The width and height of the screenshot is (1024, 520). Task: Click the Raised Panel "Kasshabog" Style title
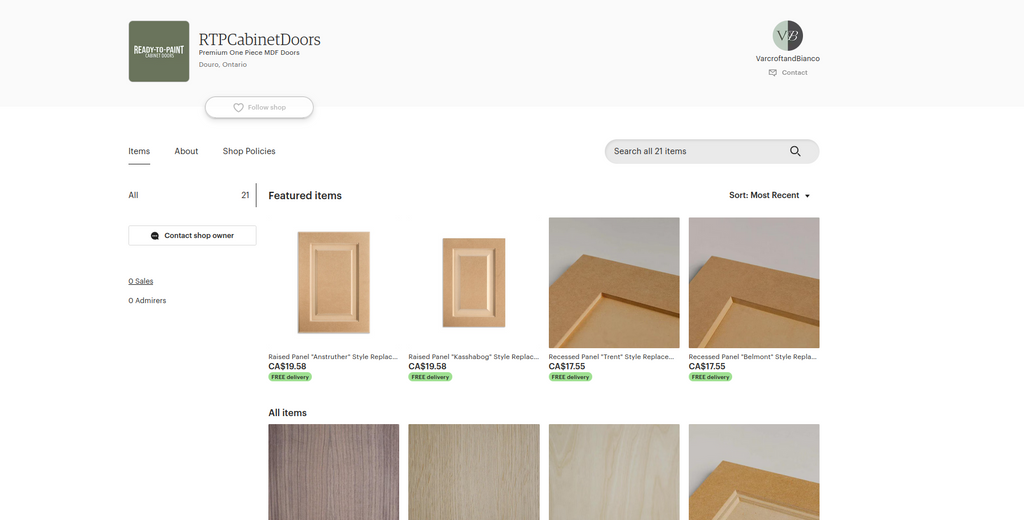[473, 357]
